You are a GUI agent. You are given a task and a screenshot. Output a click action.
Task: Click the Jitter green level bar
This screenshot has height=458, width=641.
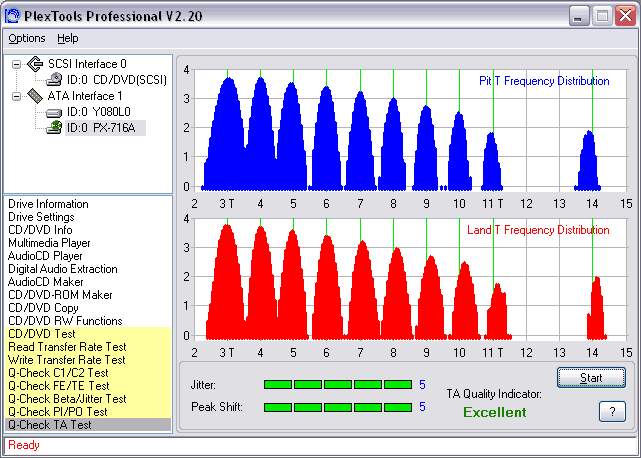click(338, 384)
